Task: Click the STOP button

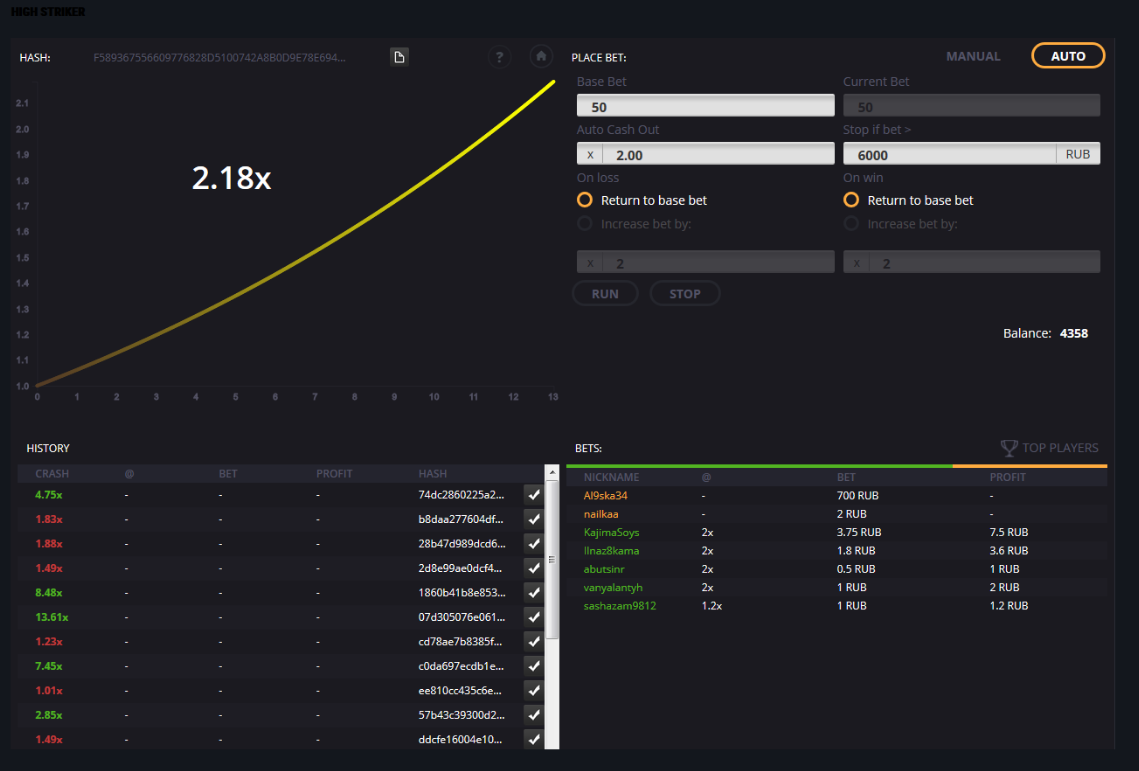Action: (x=684, y=294)
